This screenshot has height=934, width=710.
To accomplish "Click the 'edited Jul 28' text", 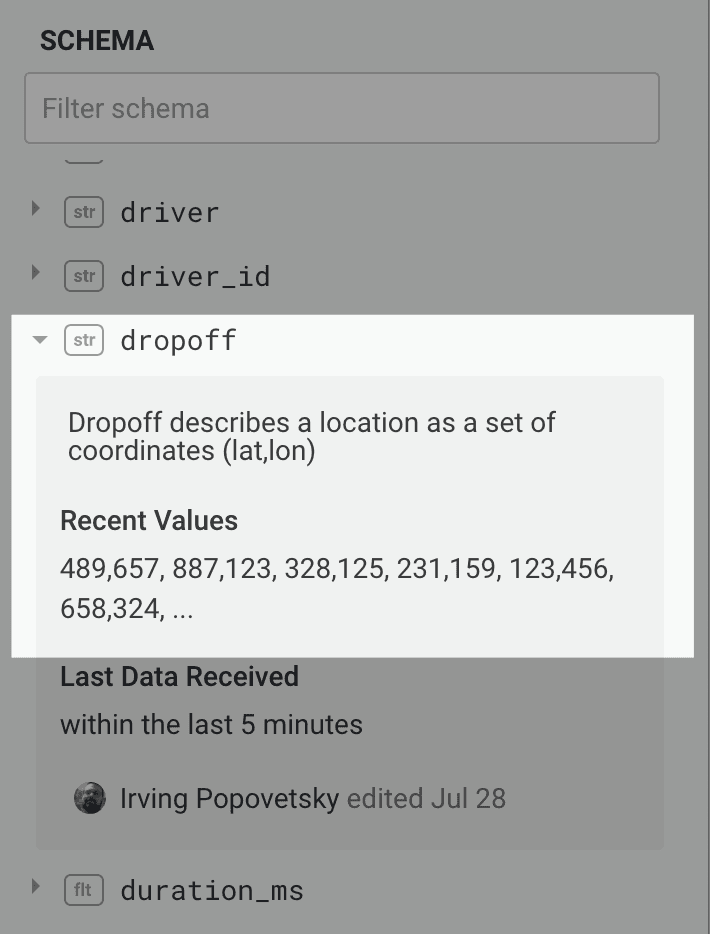I will (x=426, y=799).
